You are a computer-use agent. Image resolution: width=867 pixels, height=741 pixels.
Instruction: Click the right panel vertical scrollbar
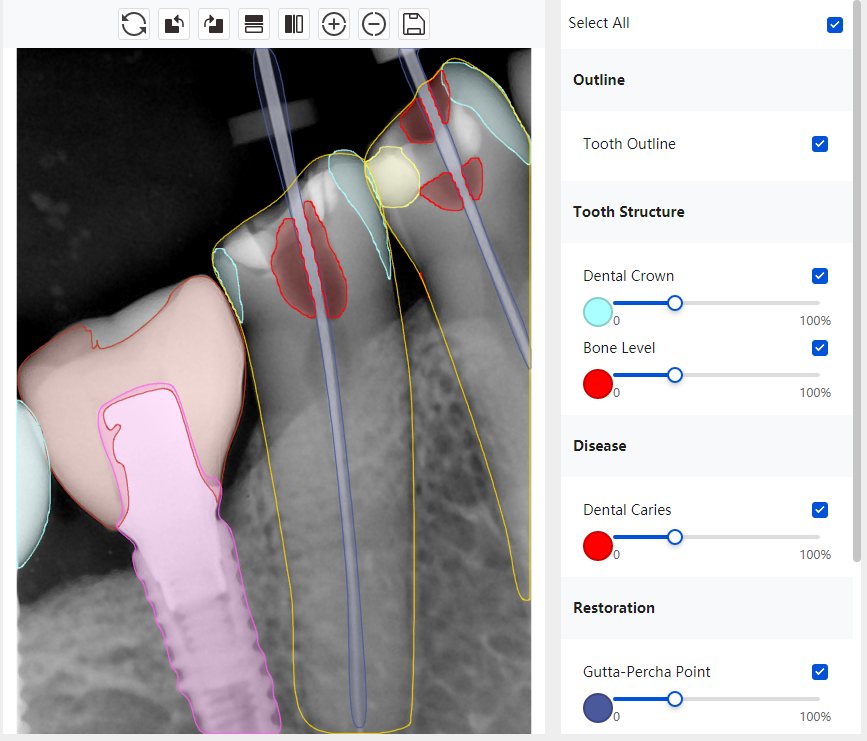coord(856,280)
